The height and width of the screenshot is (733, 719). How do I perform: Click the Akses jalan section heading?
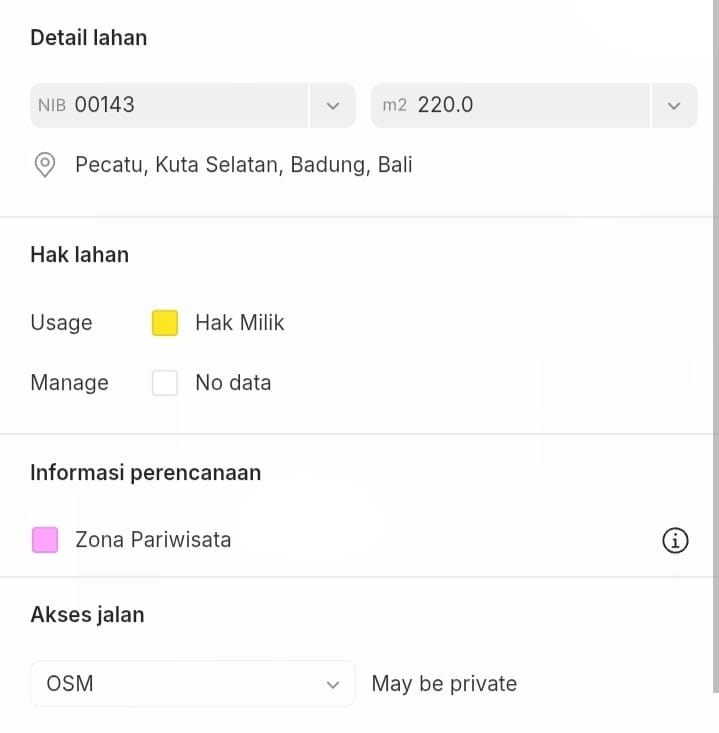point(87,615)
